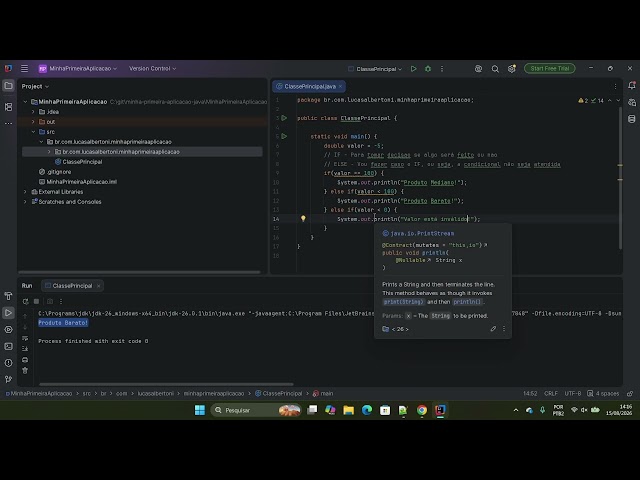Expand the .idea folder

click(33, 111)
